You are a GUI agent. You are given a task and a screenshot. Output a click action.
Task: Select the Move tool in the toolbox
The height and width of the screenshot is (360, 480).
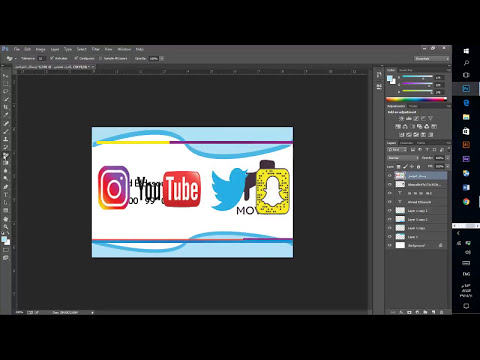[x=6, y=76]
